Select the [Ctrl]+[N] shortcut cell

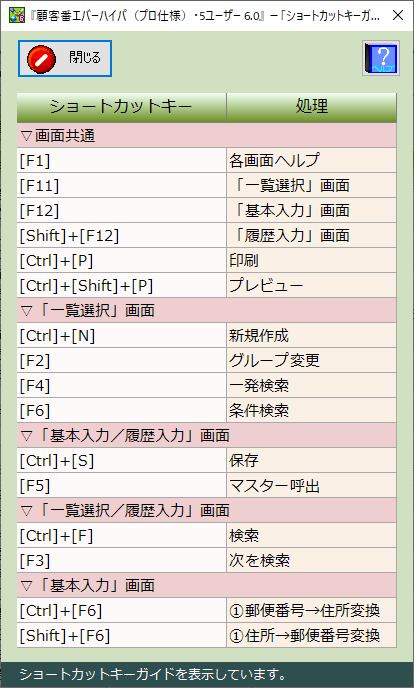121,336
